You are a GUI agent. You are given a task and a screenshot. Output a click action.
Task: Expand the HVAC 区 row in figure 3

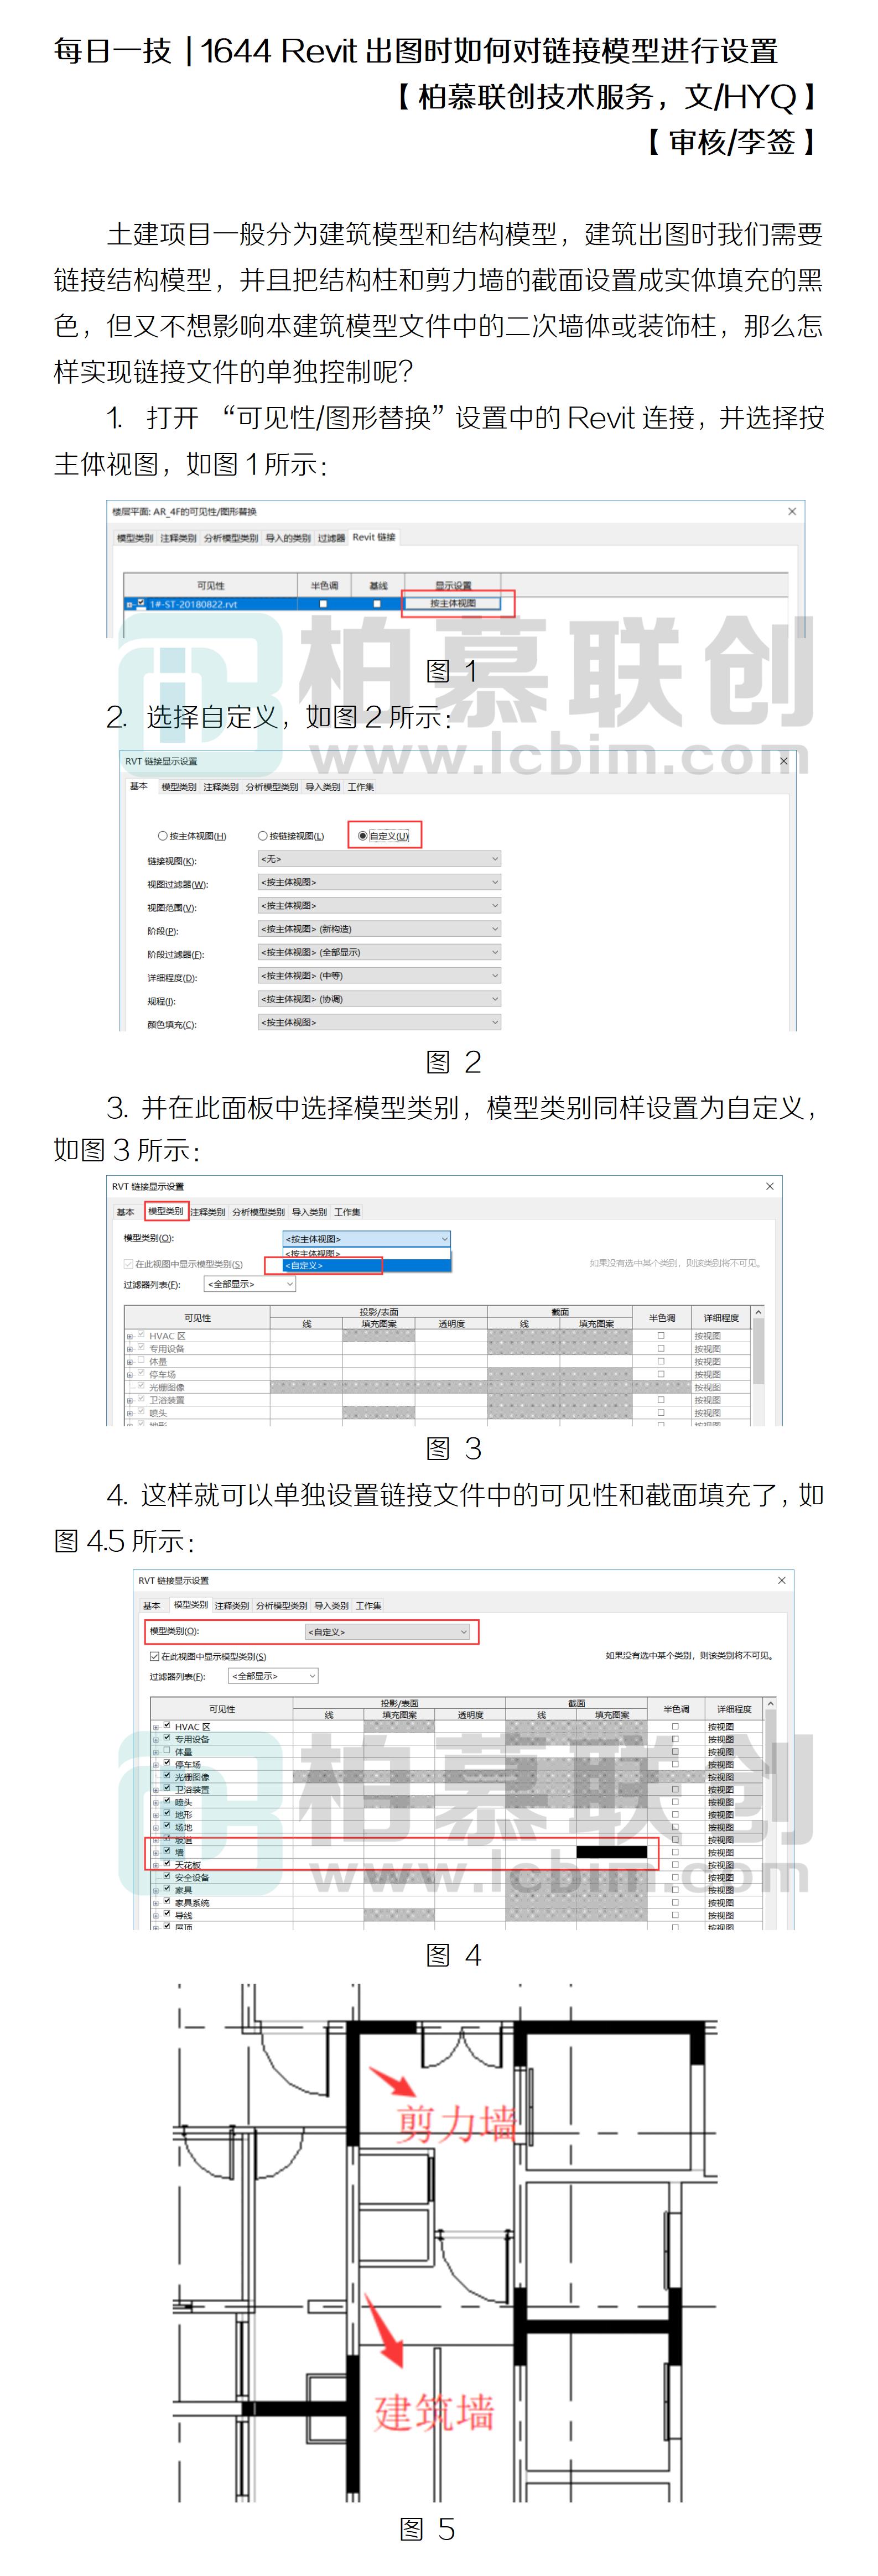tap(130, 1336)
